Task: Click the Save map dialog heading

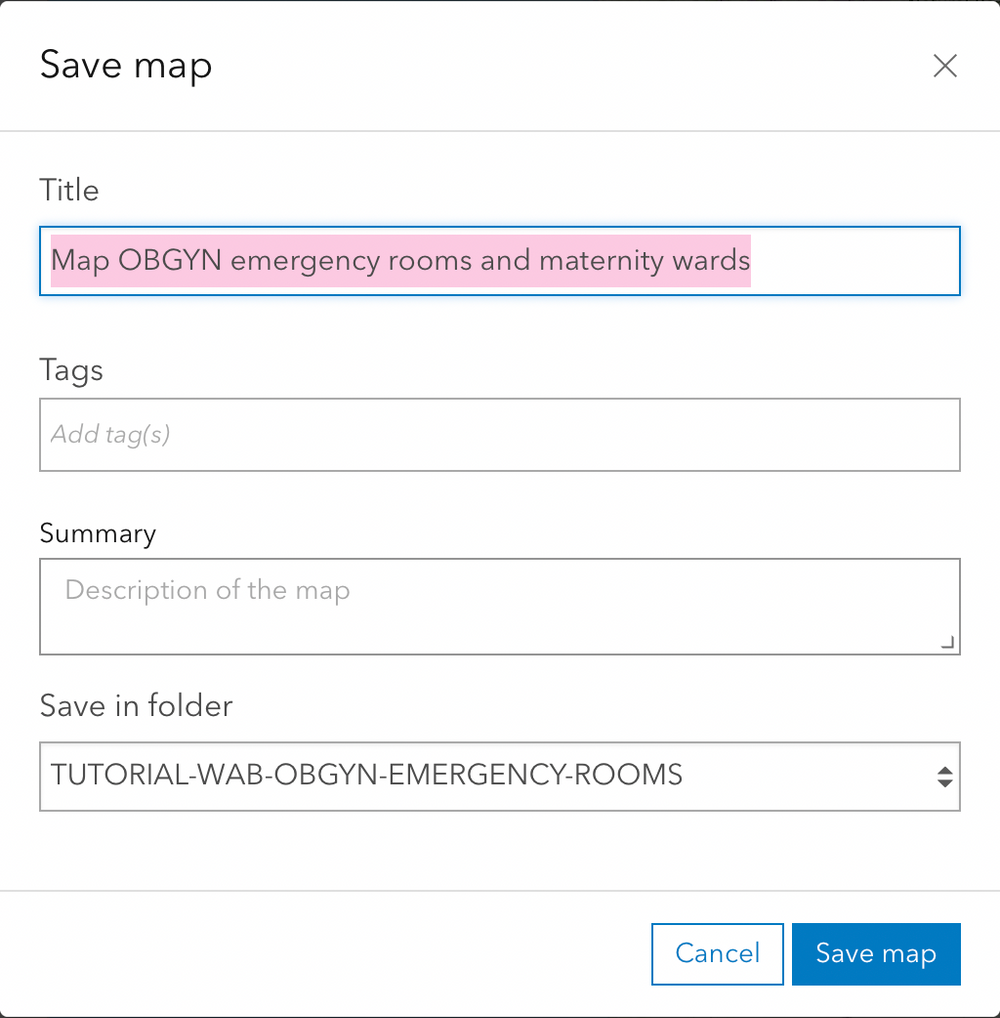Action: click(x=126, y=65)
